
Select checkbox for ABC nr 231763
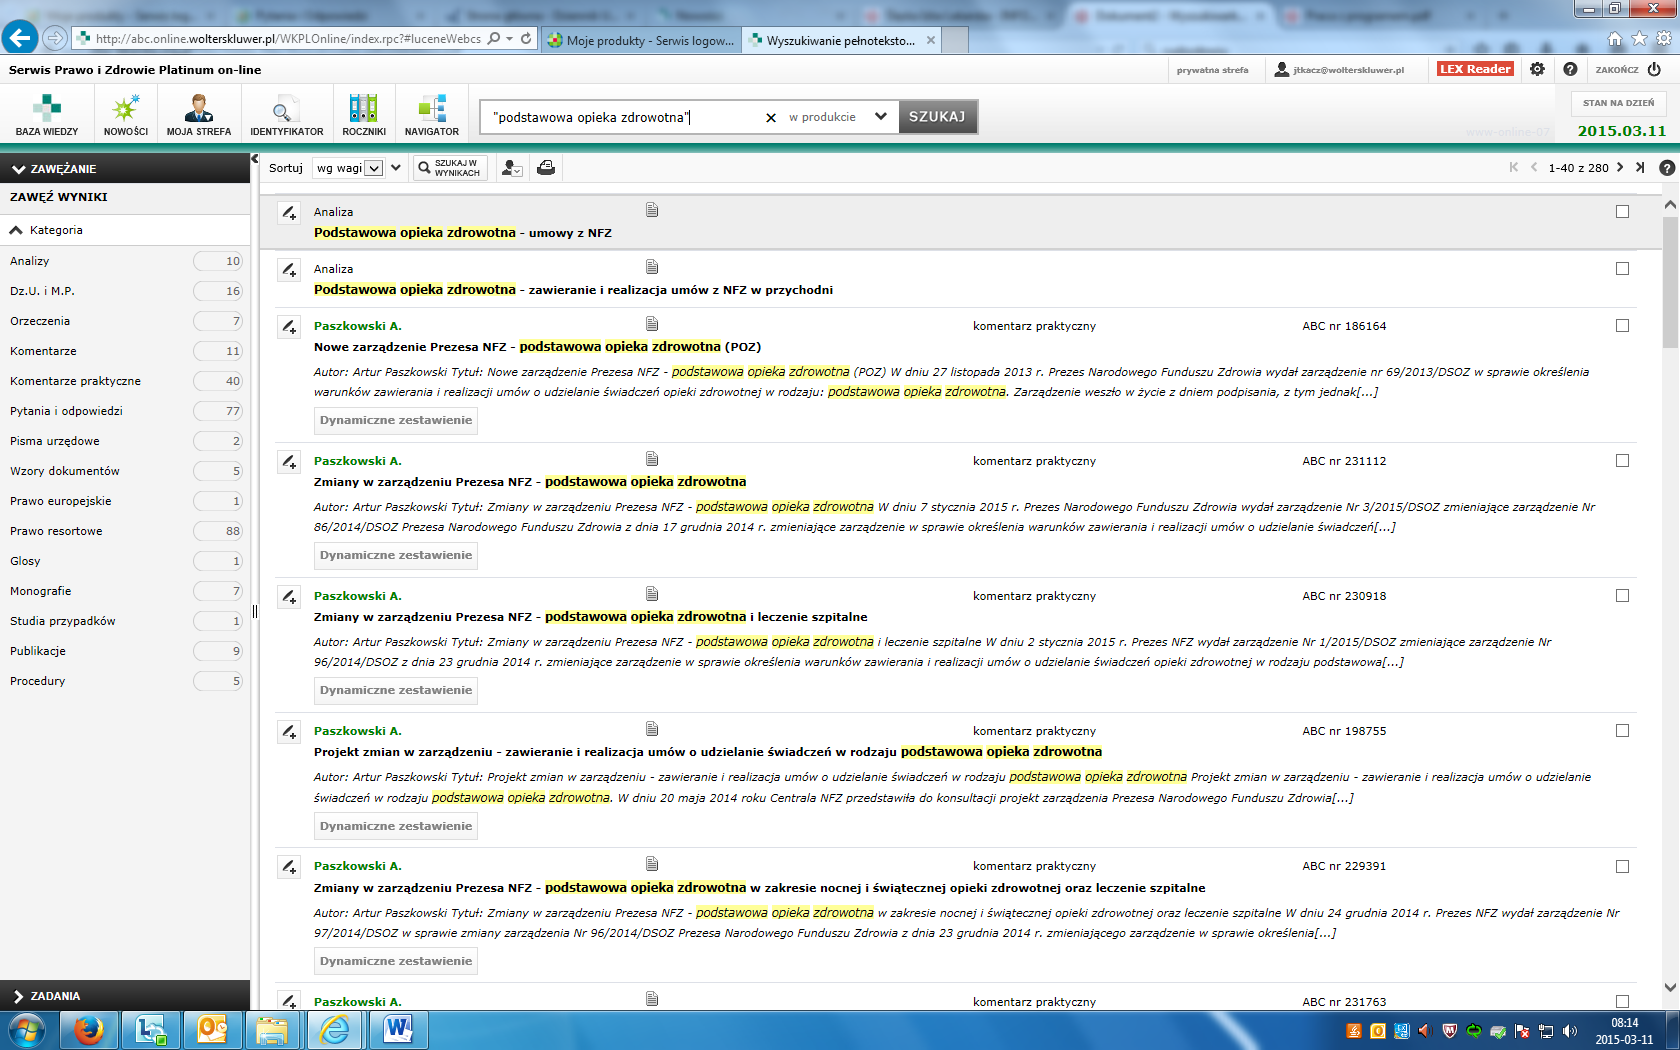coord(1622,1002)
